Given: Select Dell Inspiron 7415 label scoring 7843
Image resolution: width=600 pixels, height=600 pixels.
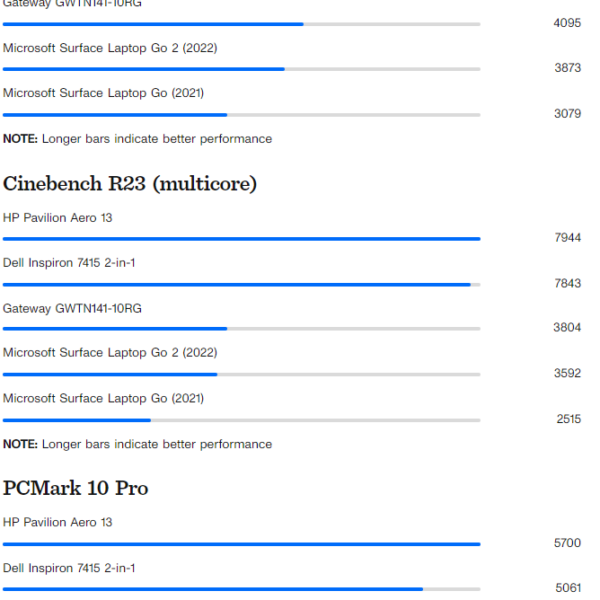Looking at the screenshot, I should 69,262.
